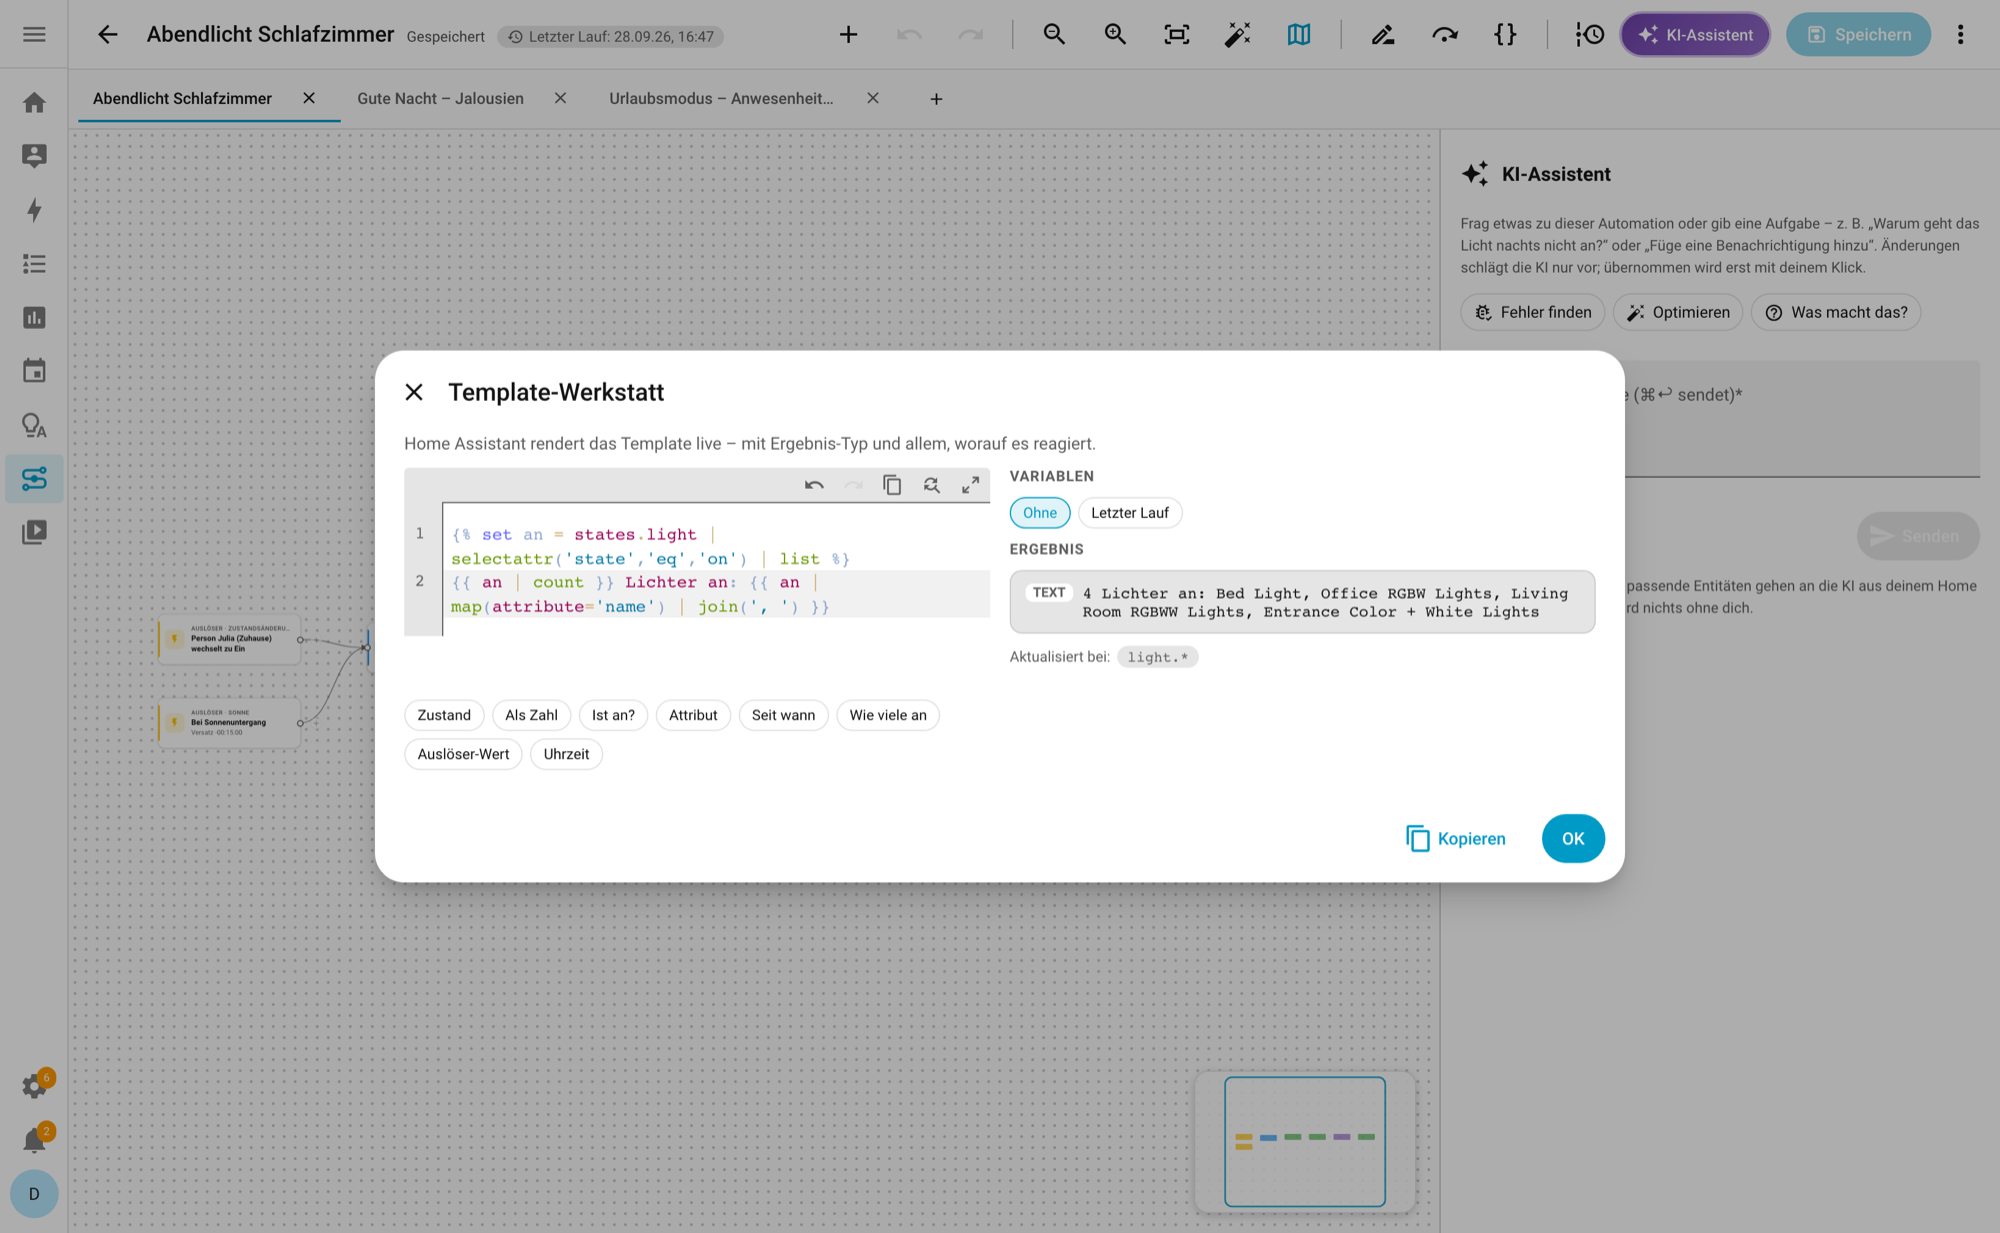Open settings gear with badge
The height and width of the screenshot is (1233, 2000).
point(36,1085)
